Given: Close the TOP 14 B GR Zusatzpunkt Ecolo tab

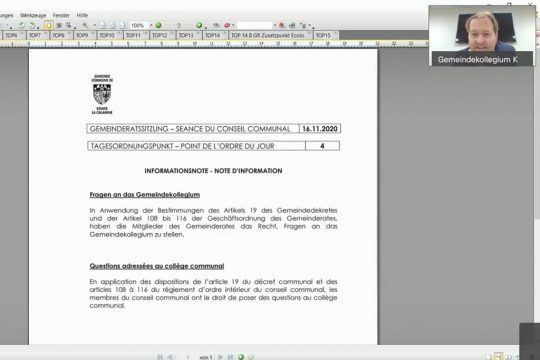Looking at the screenshot, I should pyautogui.click(x=309, y=33).
